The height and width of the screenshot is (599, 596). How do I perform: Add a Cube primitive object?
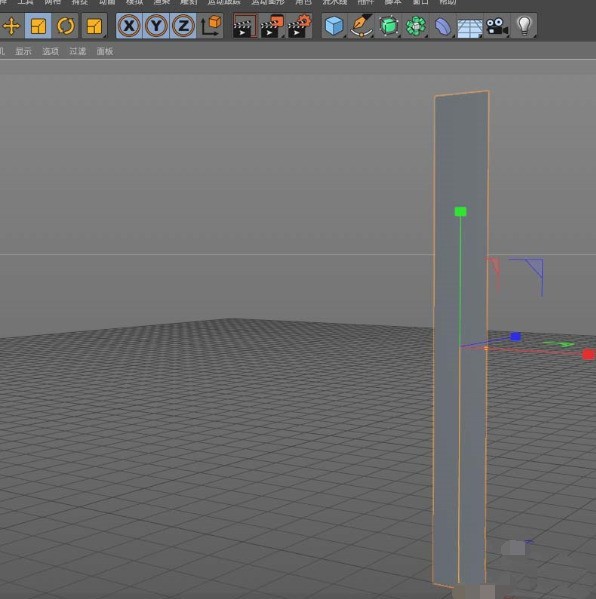pyautogui.click(x=334, y=26)
